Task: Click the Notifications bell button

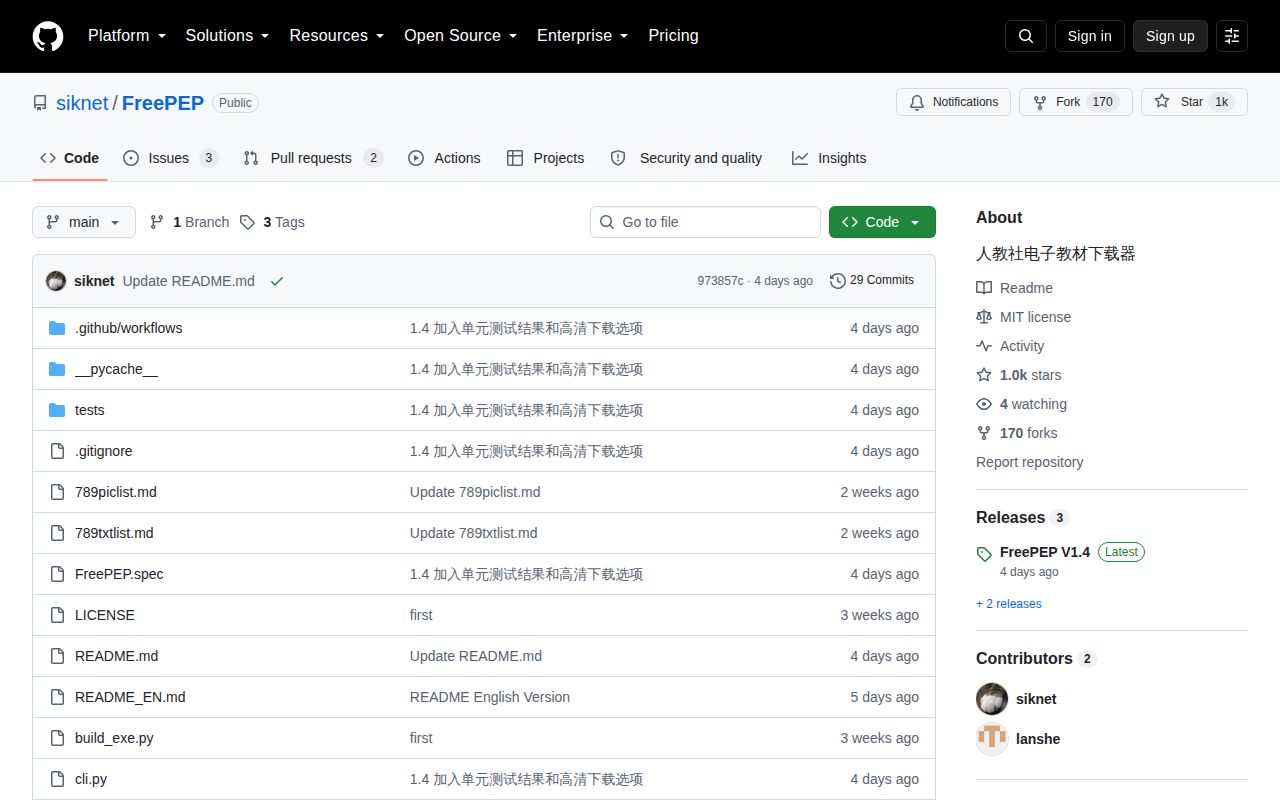Action: tap(953, 102)
